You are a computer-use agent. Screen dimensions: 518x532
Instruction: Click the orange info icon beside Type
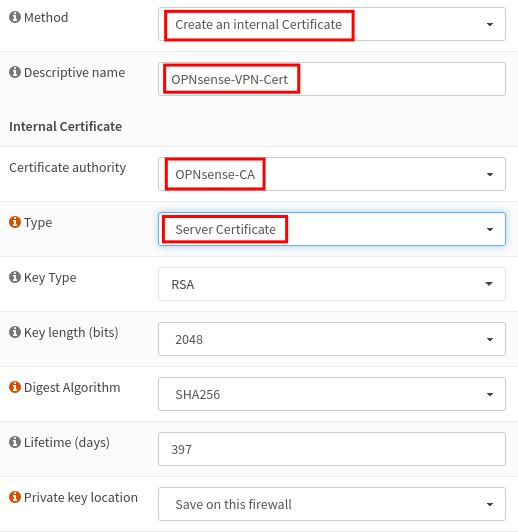[x=15, y=222]
